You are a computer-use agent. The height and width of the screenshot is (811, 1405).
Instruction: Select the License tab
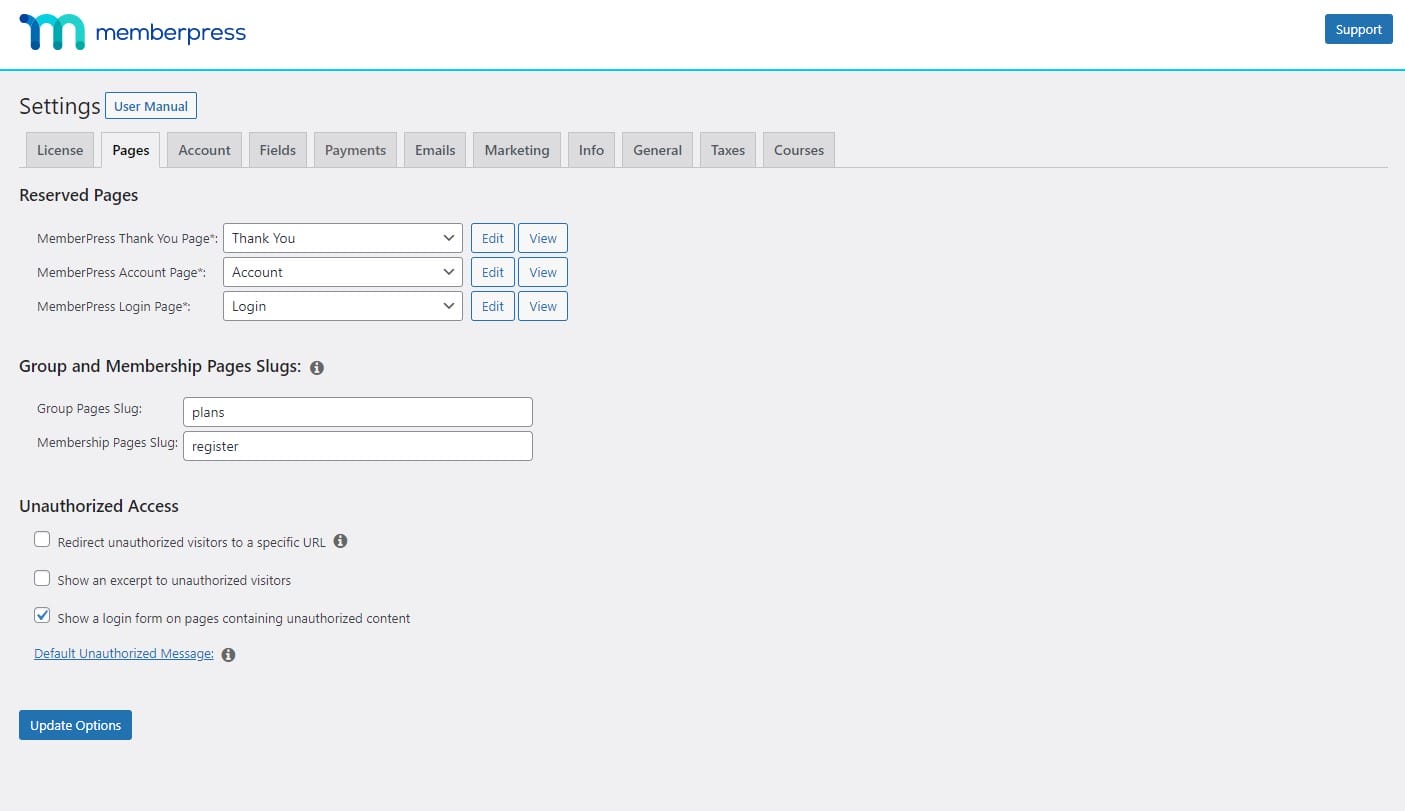pyautogui.click(x=60, y=150)
